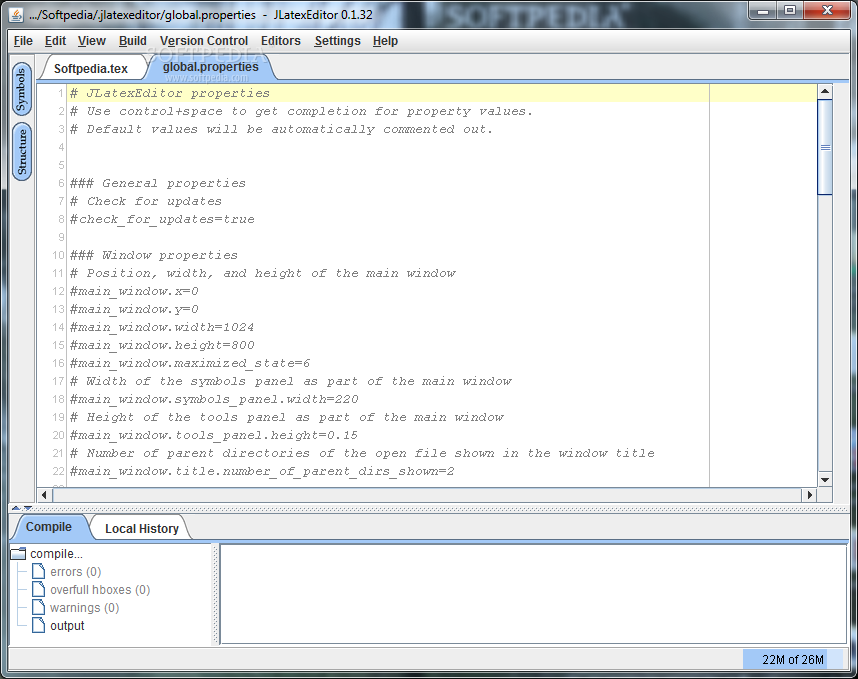This screenshot has height=679, width=858.
Task: Open the Edit menu
Action: 55,41
